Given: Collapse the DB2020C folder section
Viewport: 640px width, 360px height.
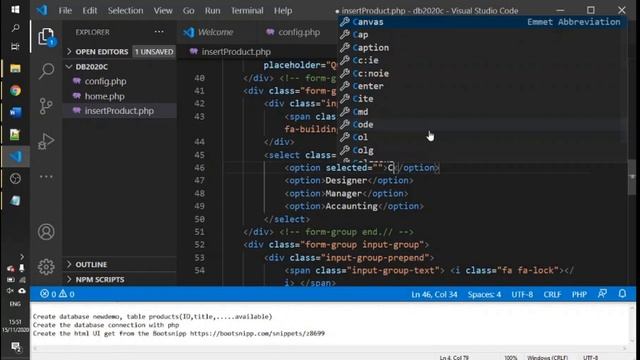Looking at the screenshot, I should pos(87,67).
